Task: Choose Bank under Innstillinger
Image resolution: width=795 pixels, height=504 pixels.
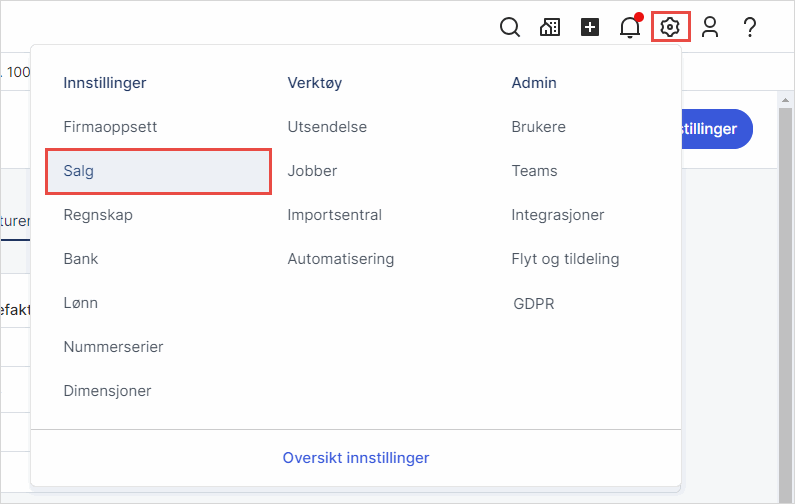Action: coord(81,259)
